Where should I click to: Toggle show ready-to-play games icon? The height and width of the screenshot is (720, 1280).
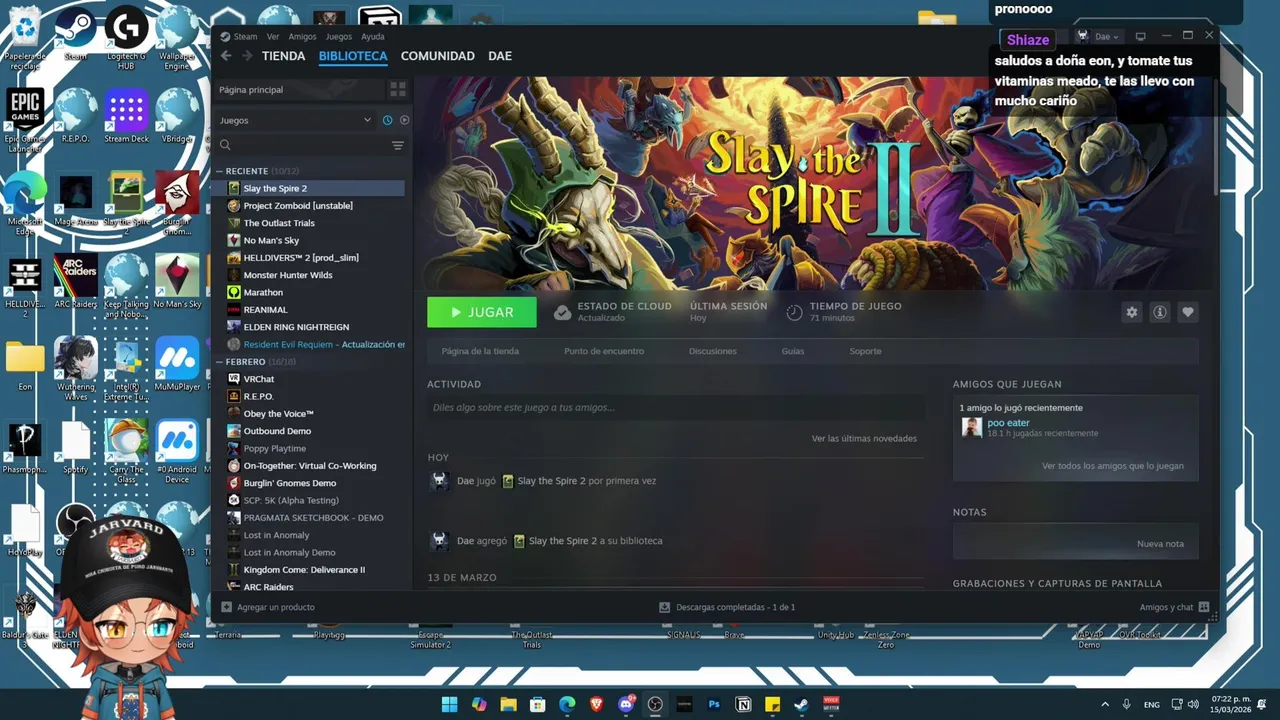404,120
